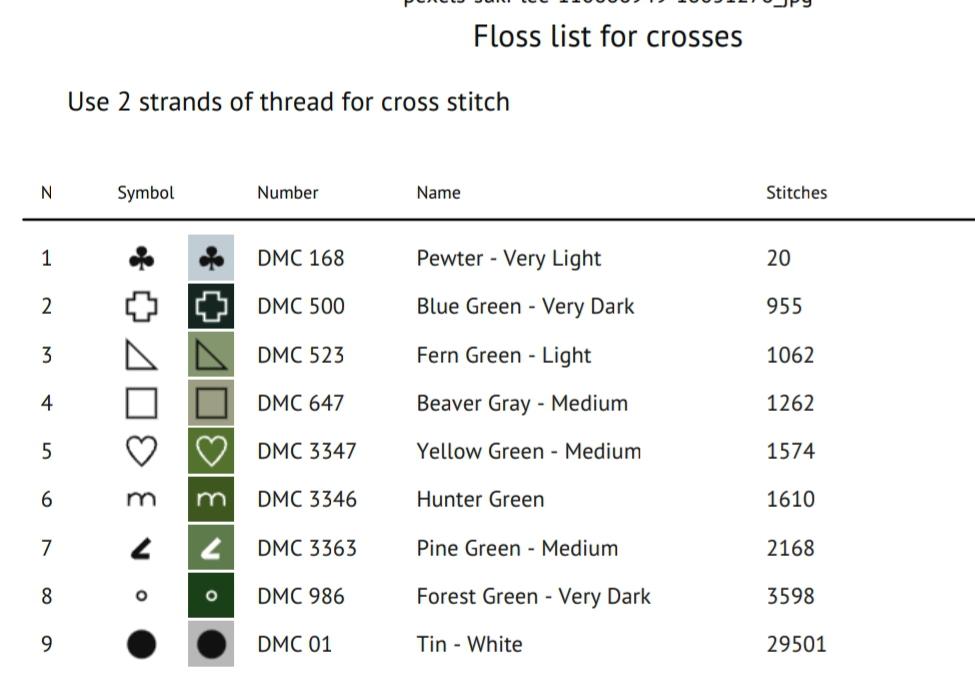Click the Stitches column header
975x688 pixels.
(797, 193)
